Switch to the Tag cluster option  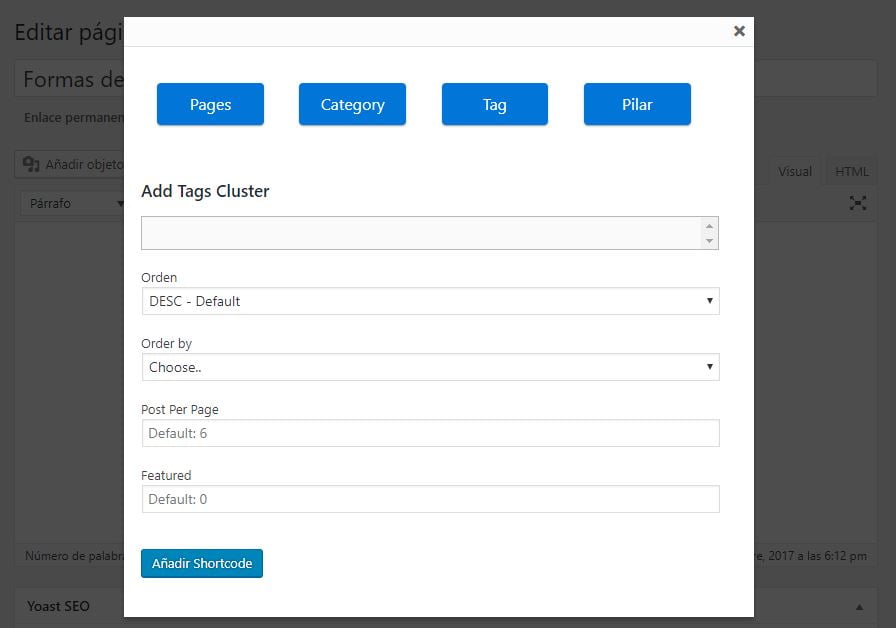(x=494, y=104)
